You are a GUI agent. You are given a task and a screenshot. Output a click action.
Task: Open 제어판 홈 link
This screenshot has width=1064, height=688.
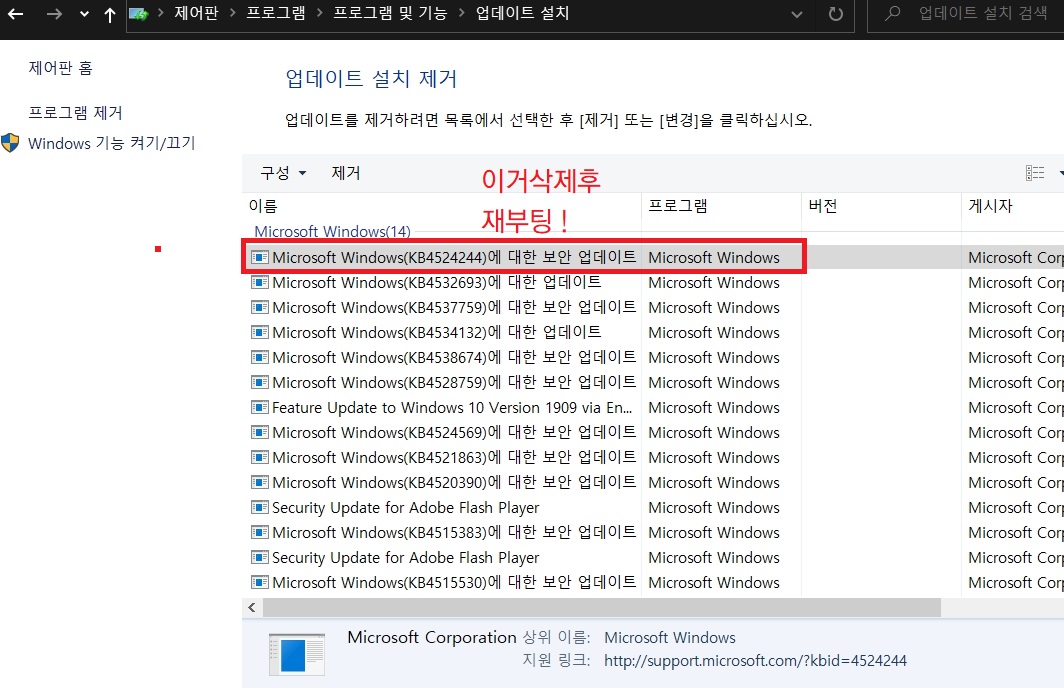60,68
